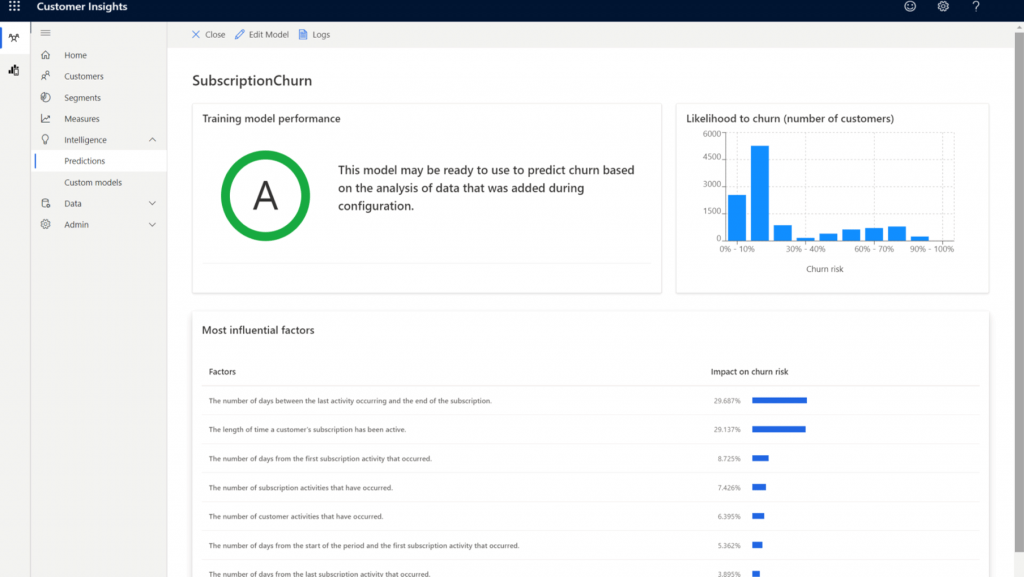Click the Intelligence lightbulb icon
The image size is (1024, 577).
coord(45,140)
